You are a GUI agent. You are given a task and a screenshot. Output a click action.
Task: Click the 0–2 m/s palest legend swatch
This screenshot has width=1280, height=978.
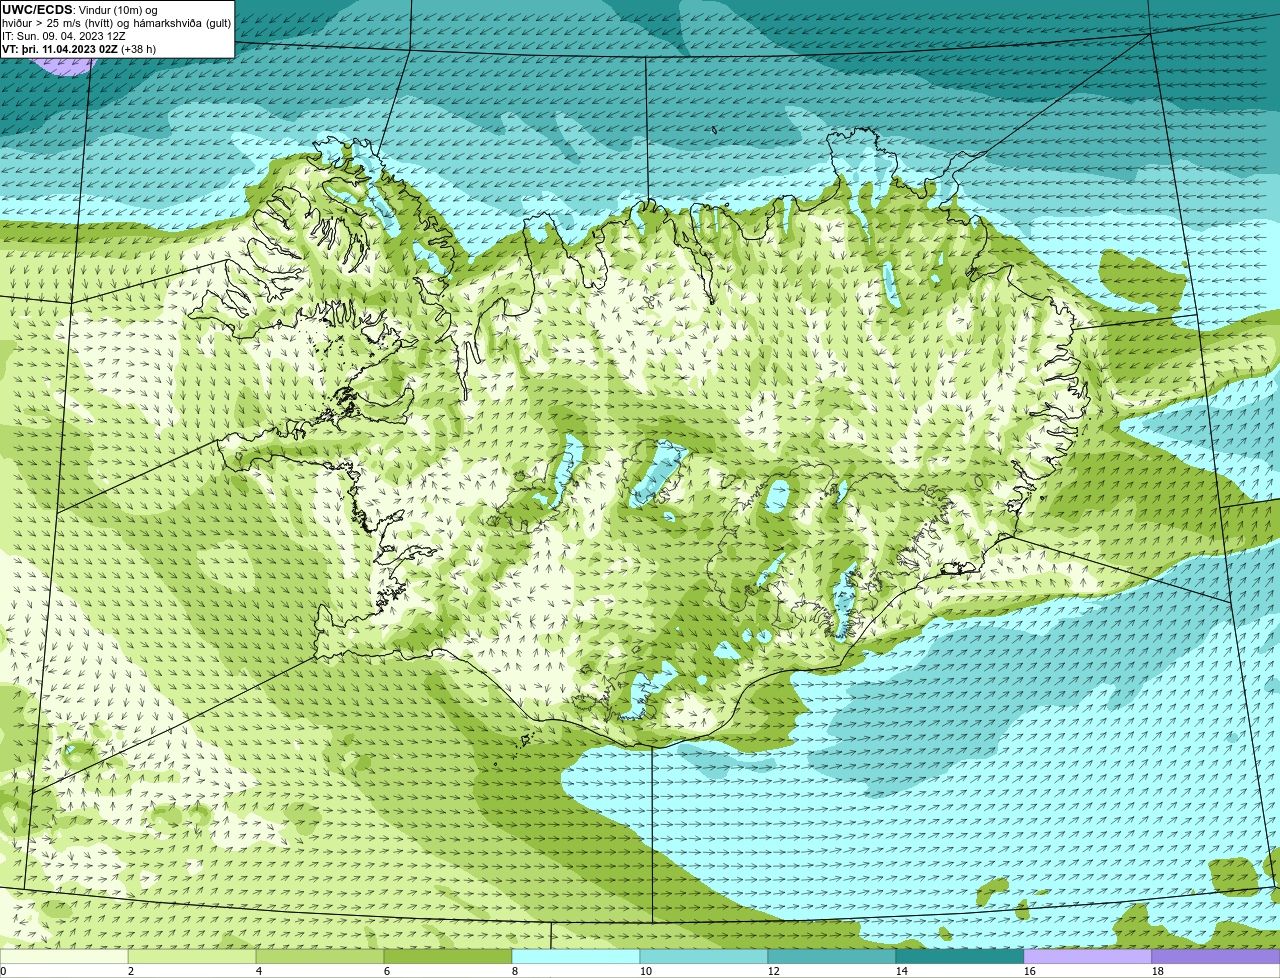[x=64, y=956]
